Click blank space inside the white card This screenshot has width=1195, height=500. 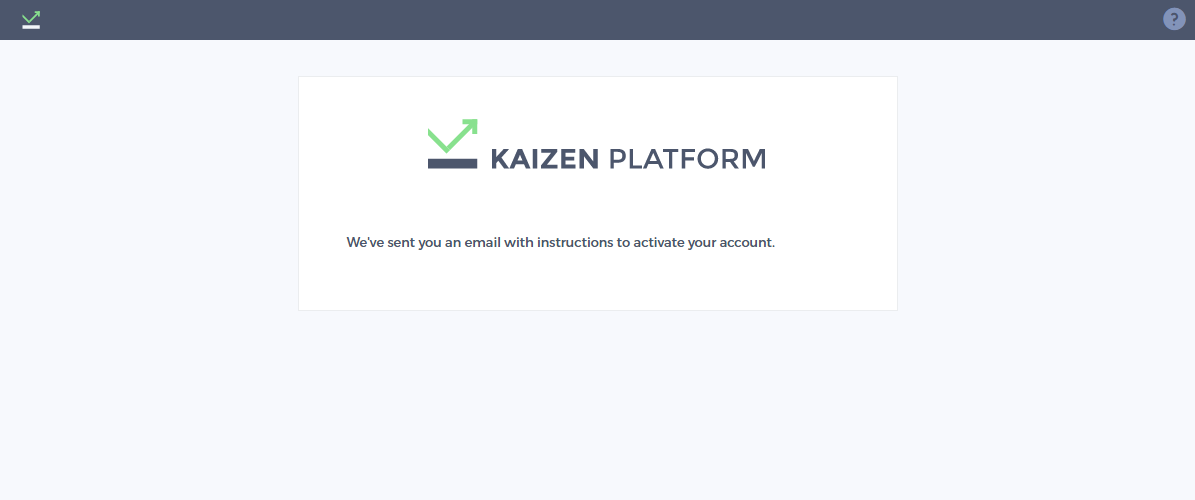598,282
